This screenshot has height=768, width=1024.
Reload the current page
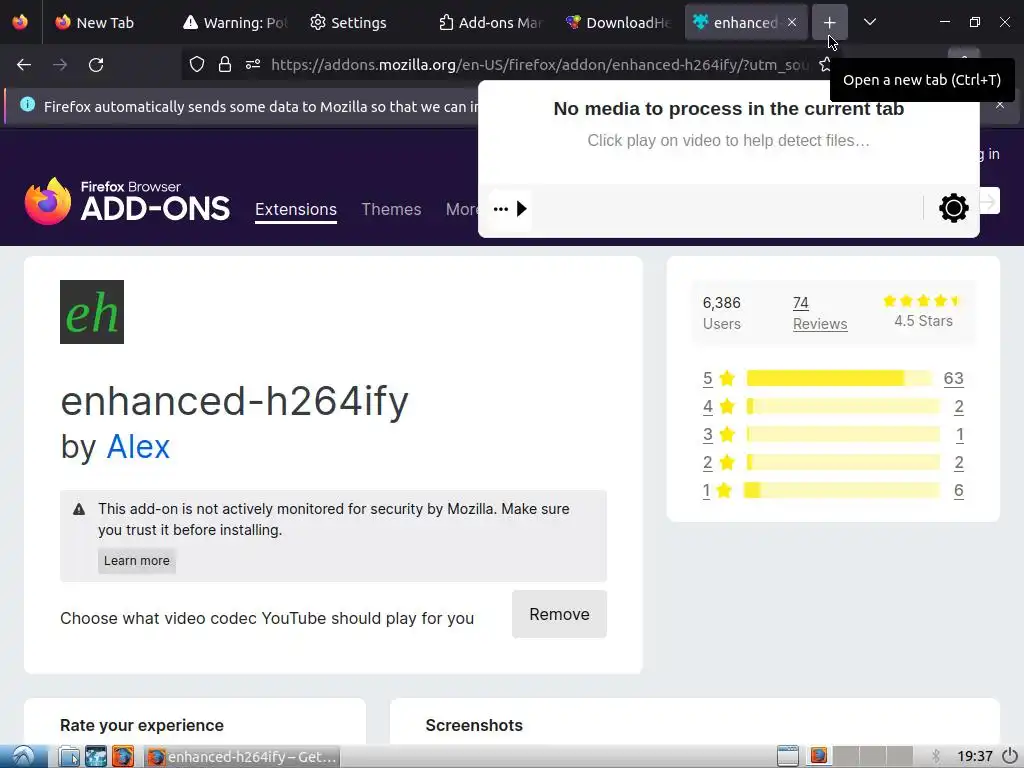click(96, 65)
